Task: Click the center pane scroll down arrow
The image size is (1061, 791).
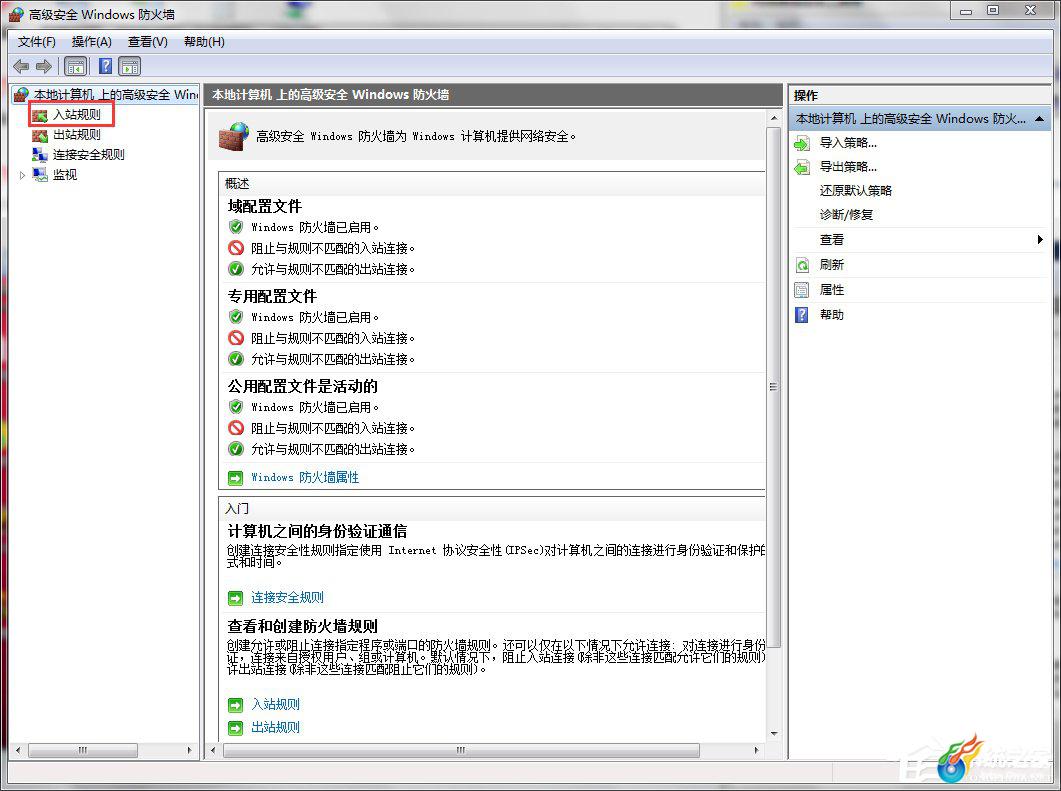Action: click(773, 733)
